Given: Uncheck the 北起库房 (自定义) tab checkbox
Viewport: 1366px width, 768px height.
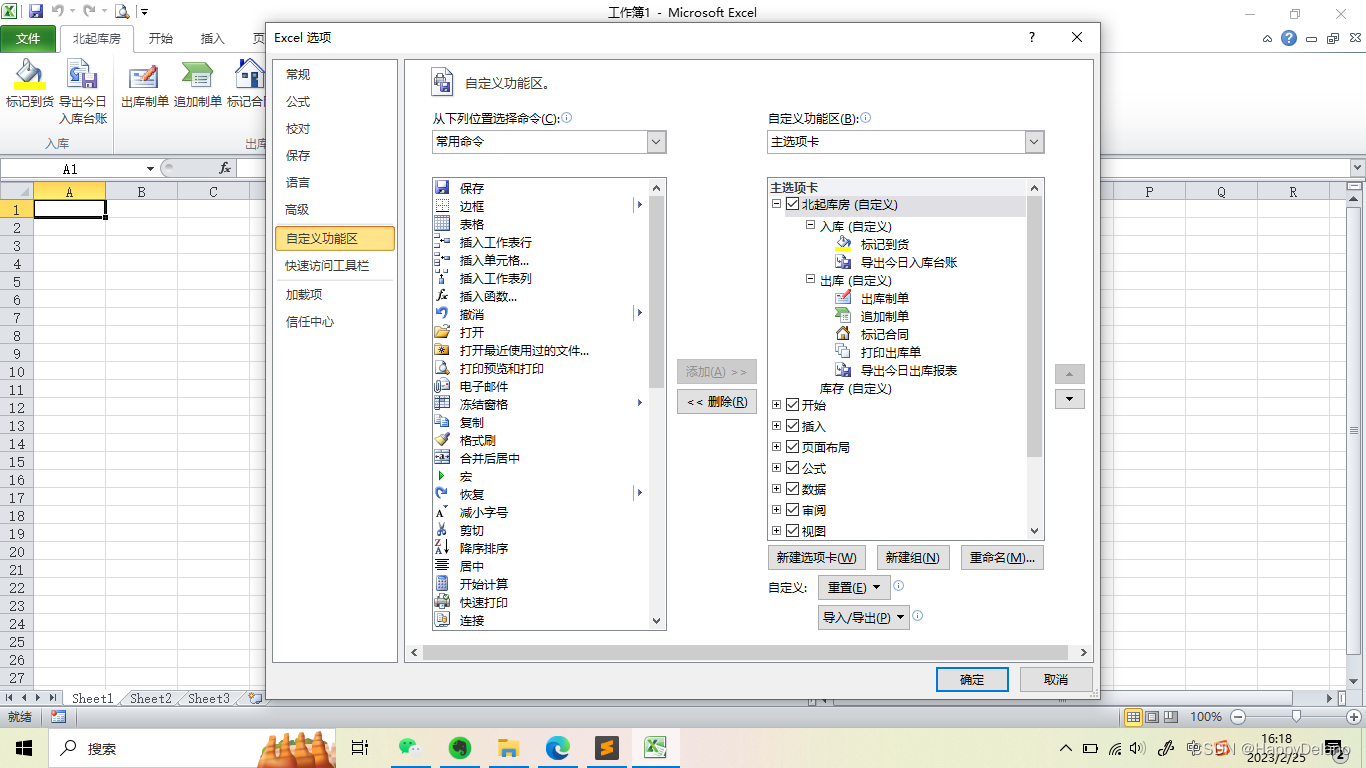Looking at the screenshot, I should coord(793,204).
